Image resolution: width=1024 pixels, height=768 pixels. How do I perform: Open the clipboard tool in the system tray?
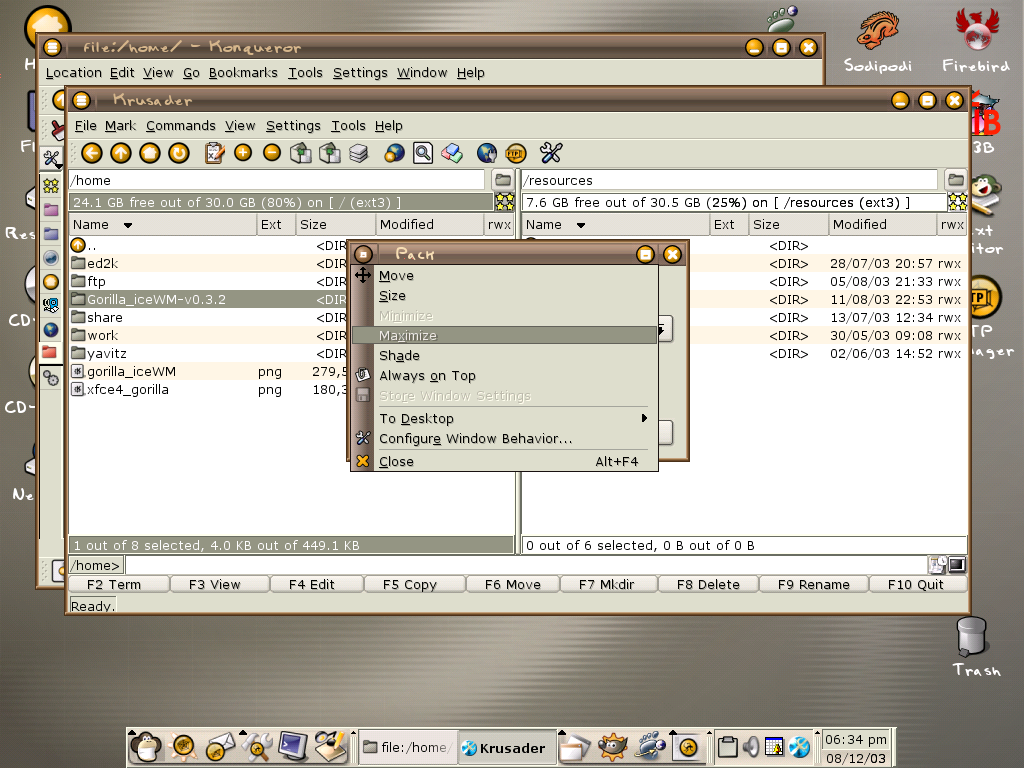pos(728,746)
